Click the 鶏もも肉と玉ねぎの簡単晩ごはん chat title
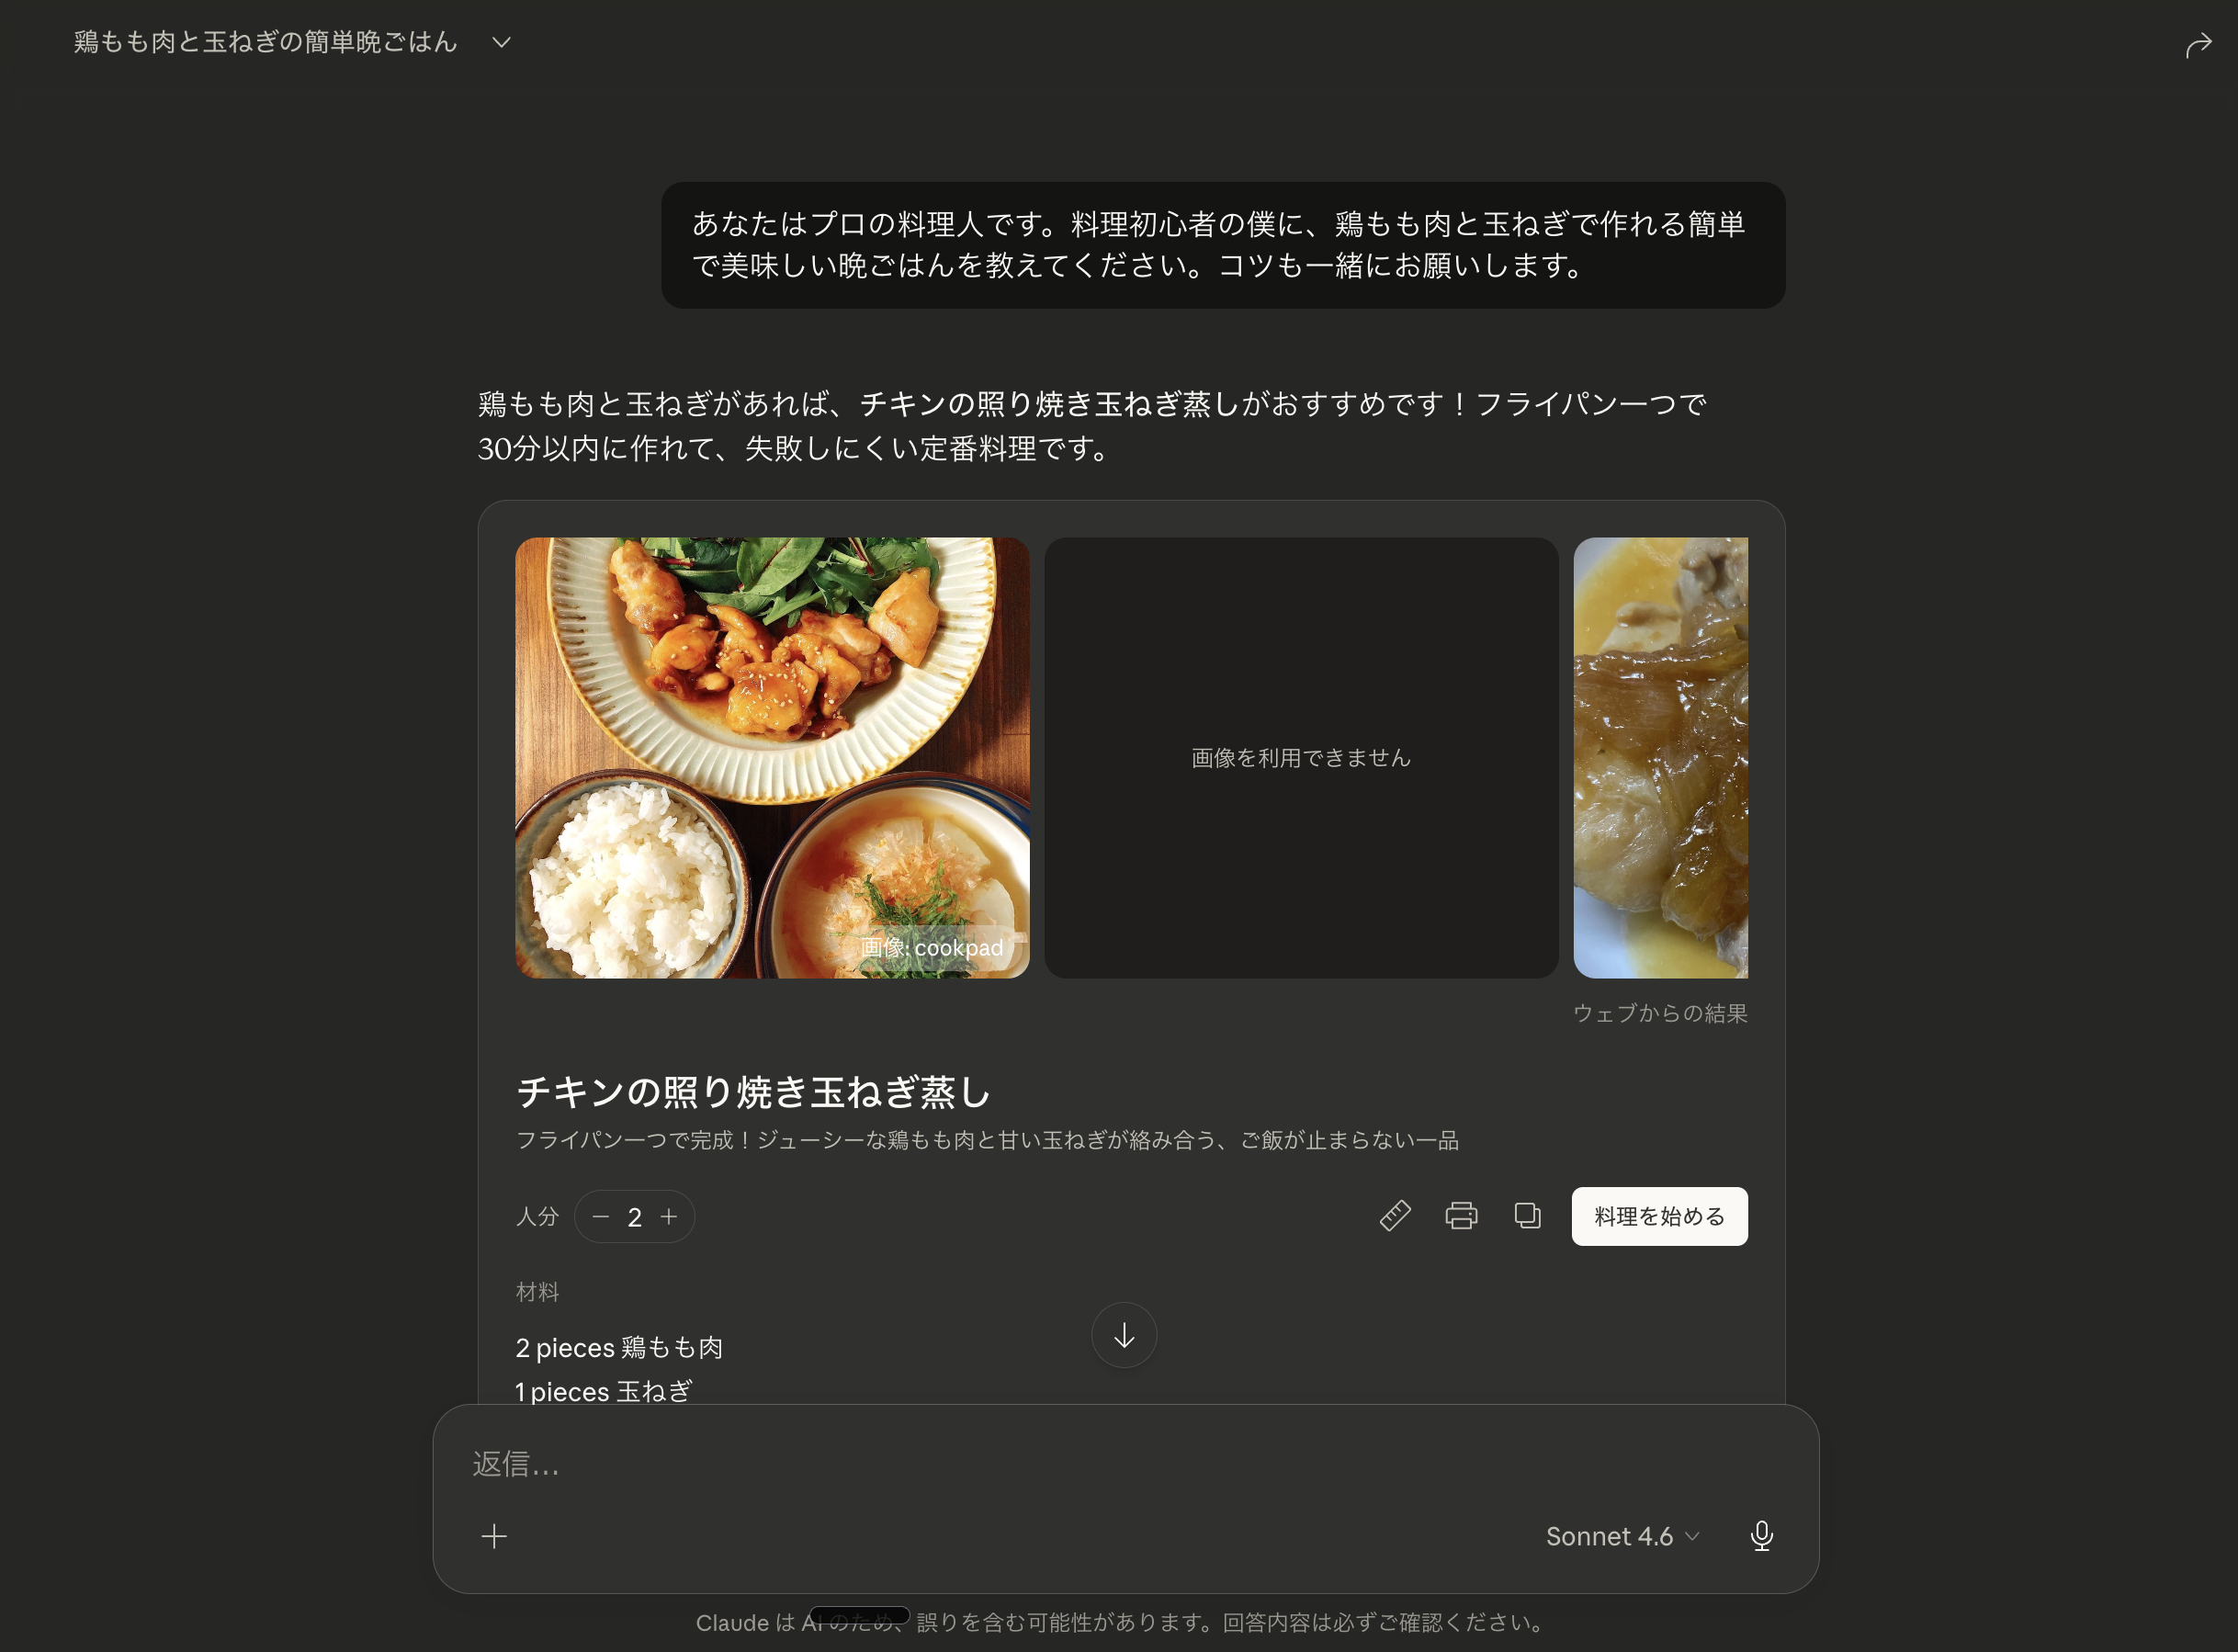This screenshot has width=2238, height=1652. click(x=266, y=42)
